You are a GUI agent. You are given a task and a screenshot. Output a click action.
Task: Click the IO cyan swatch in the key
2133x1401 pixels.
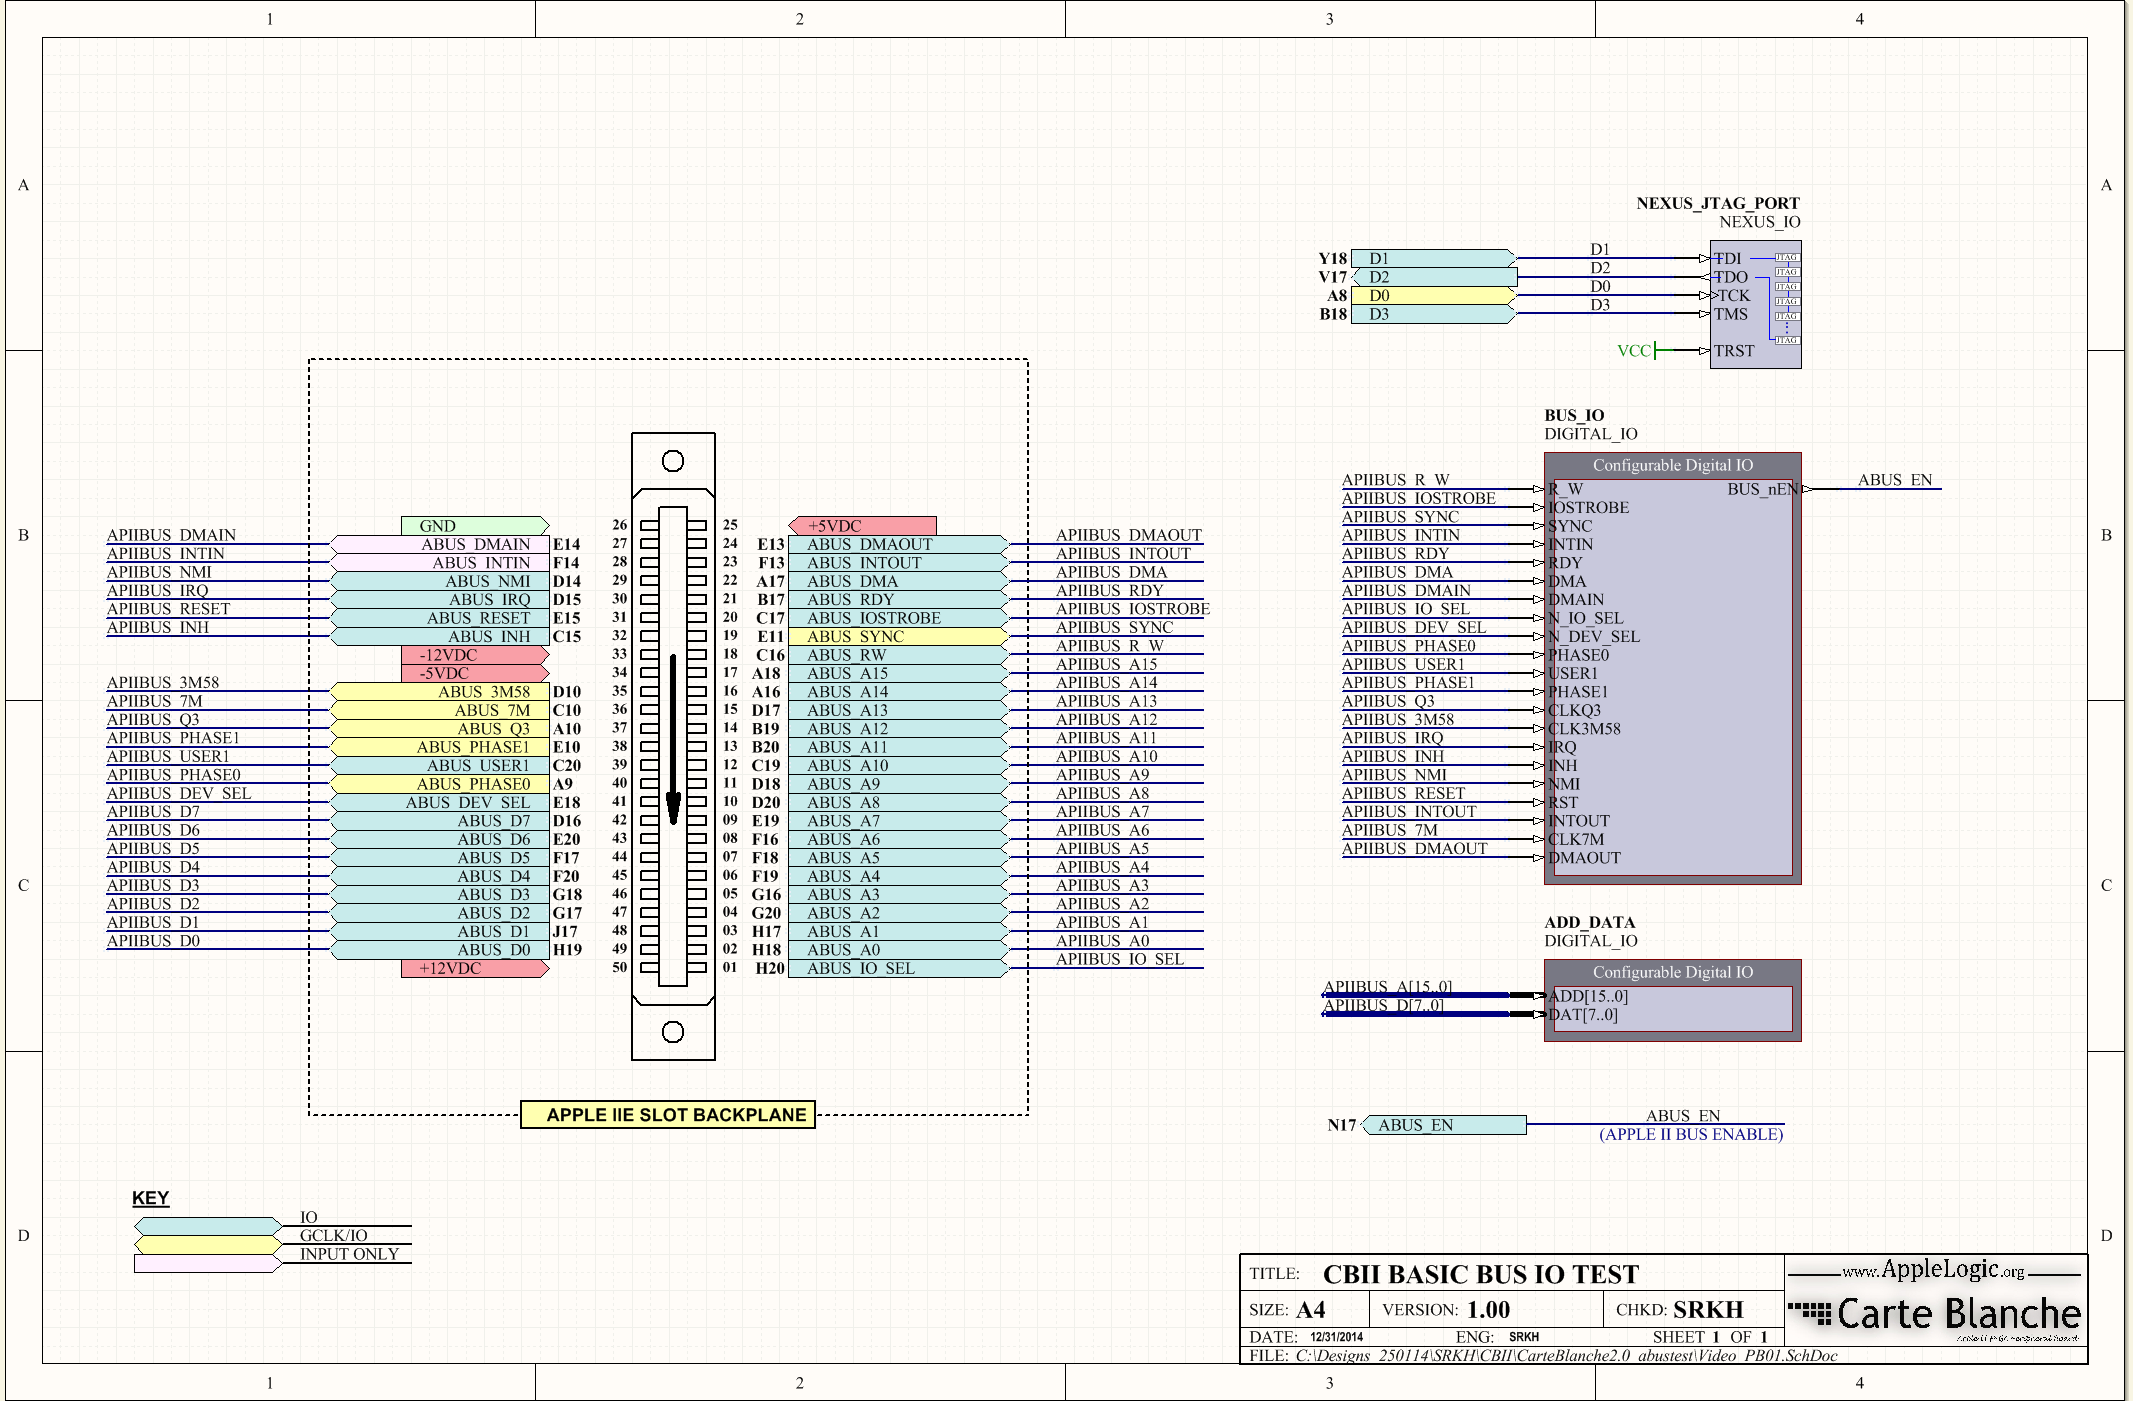[x=208, y=1226]
